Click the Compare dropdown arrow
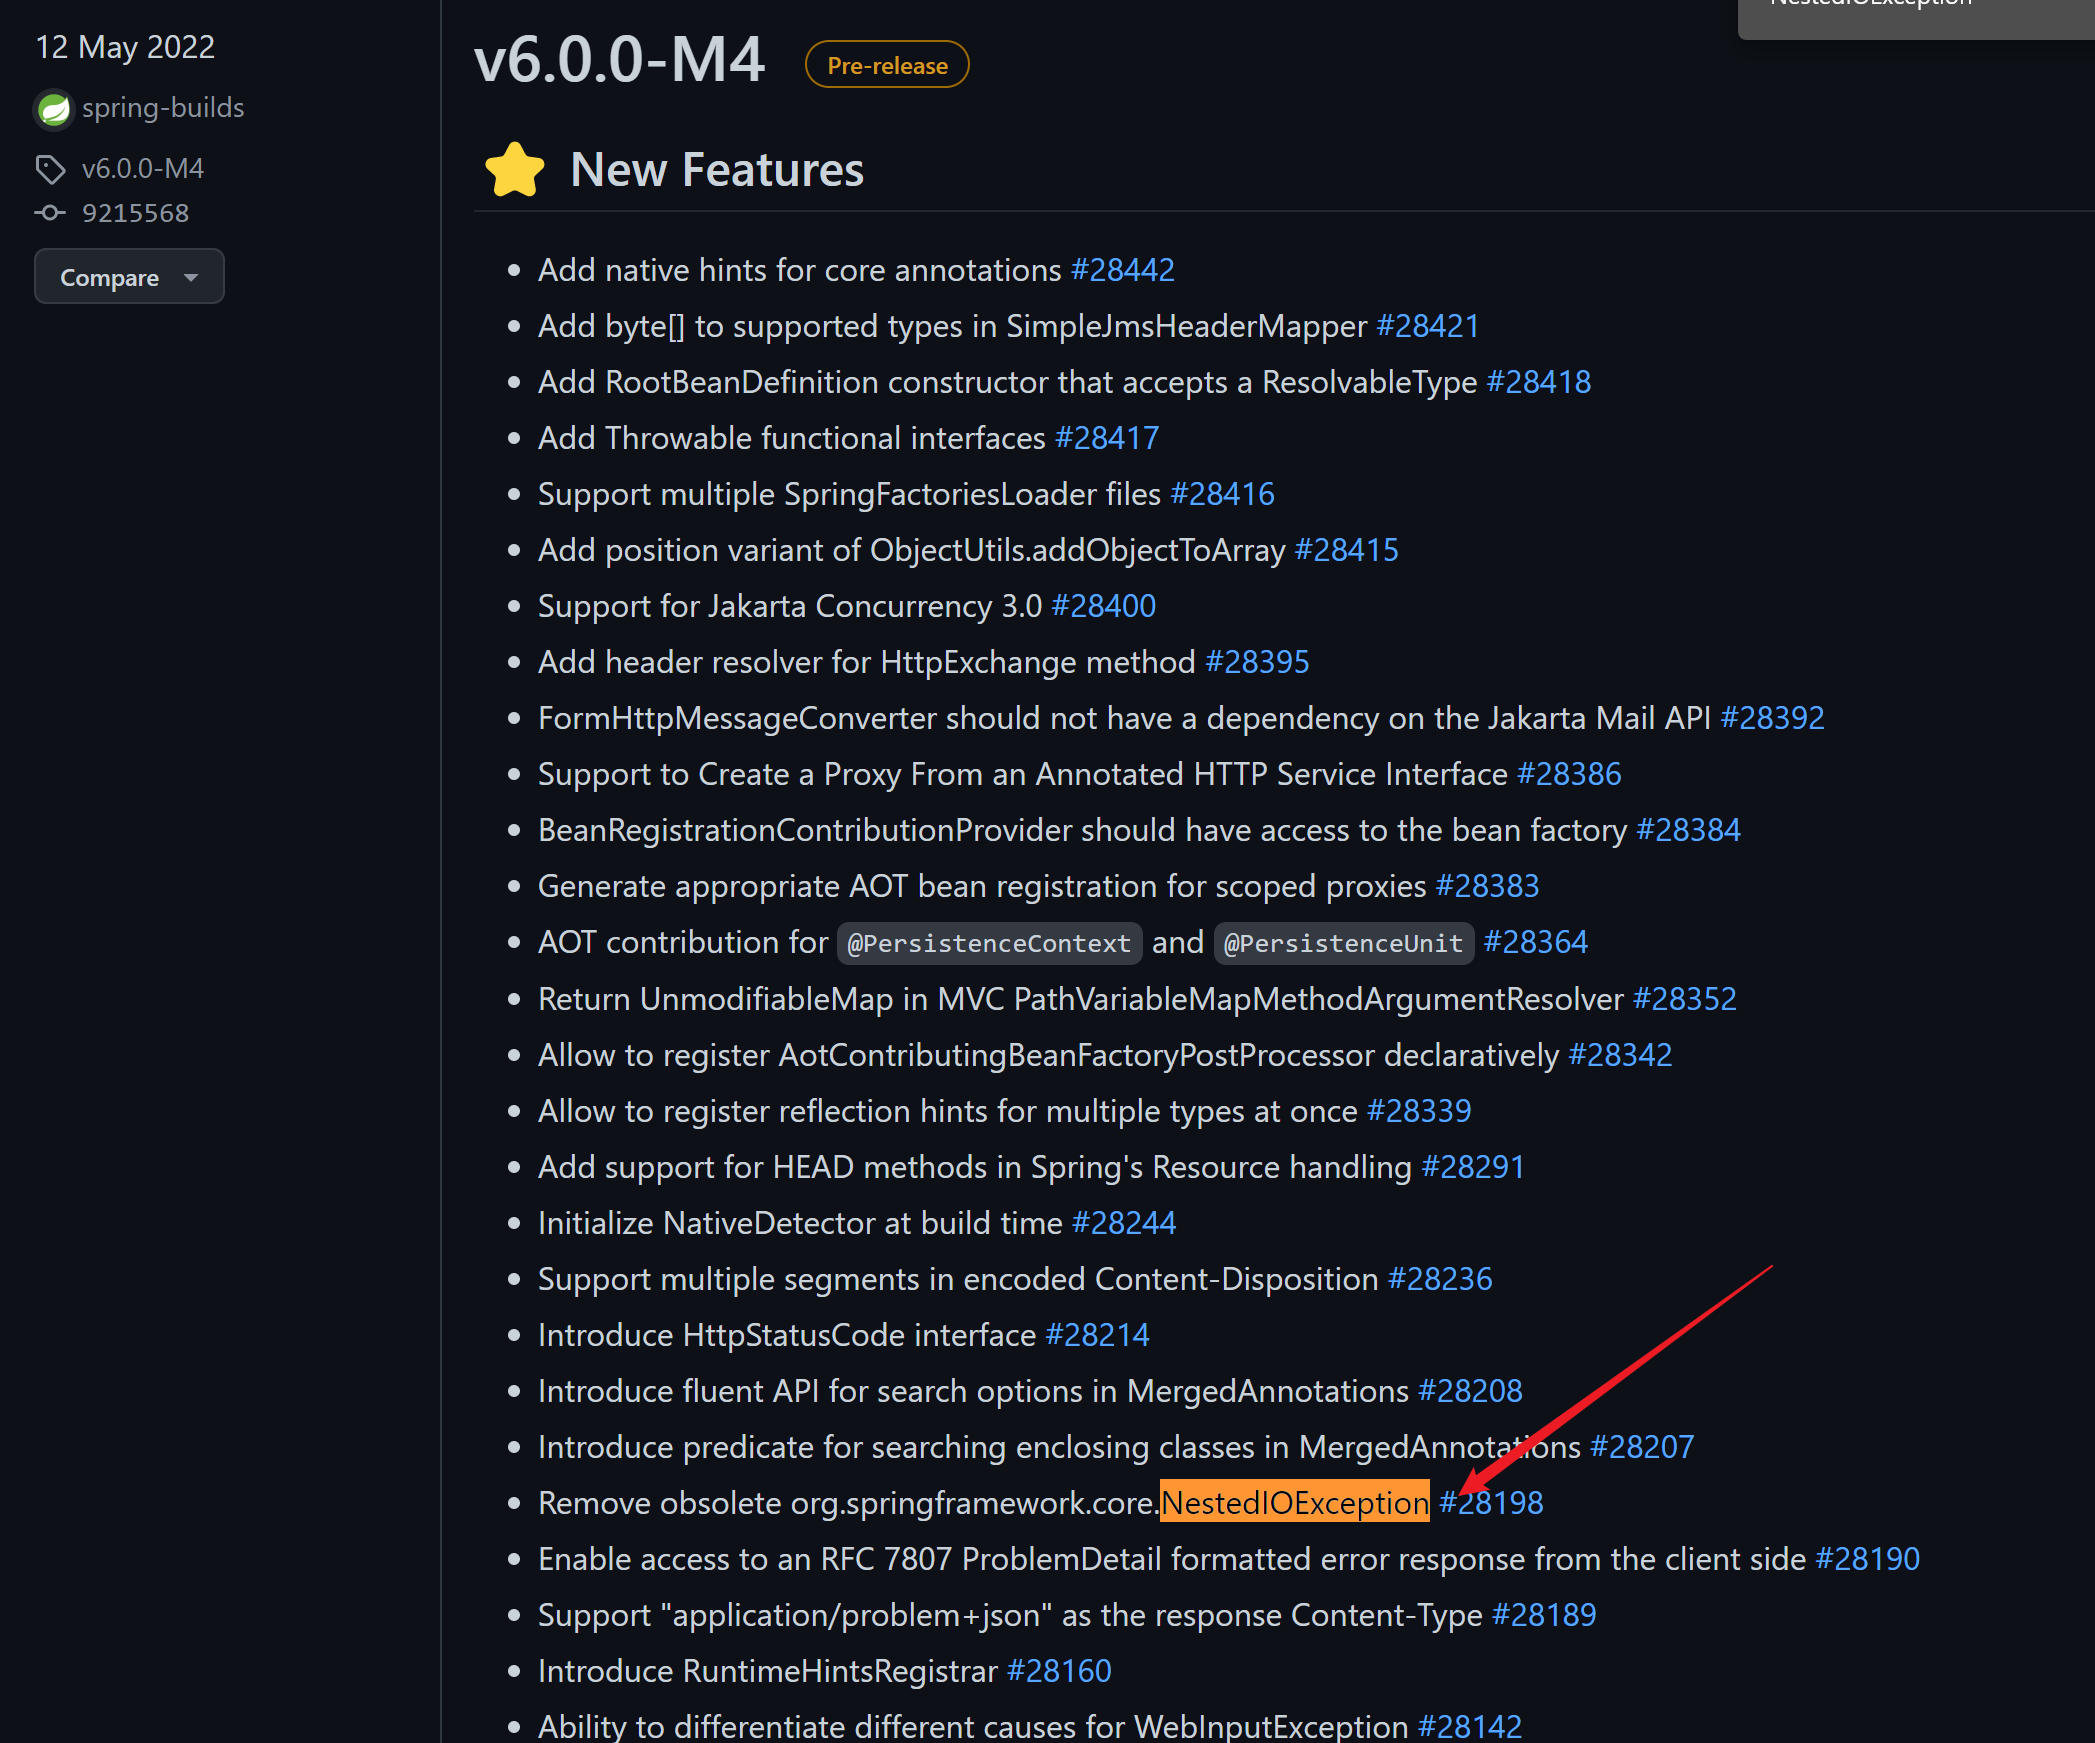This screenshot has width=2095, height=1743. [191, 277]
